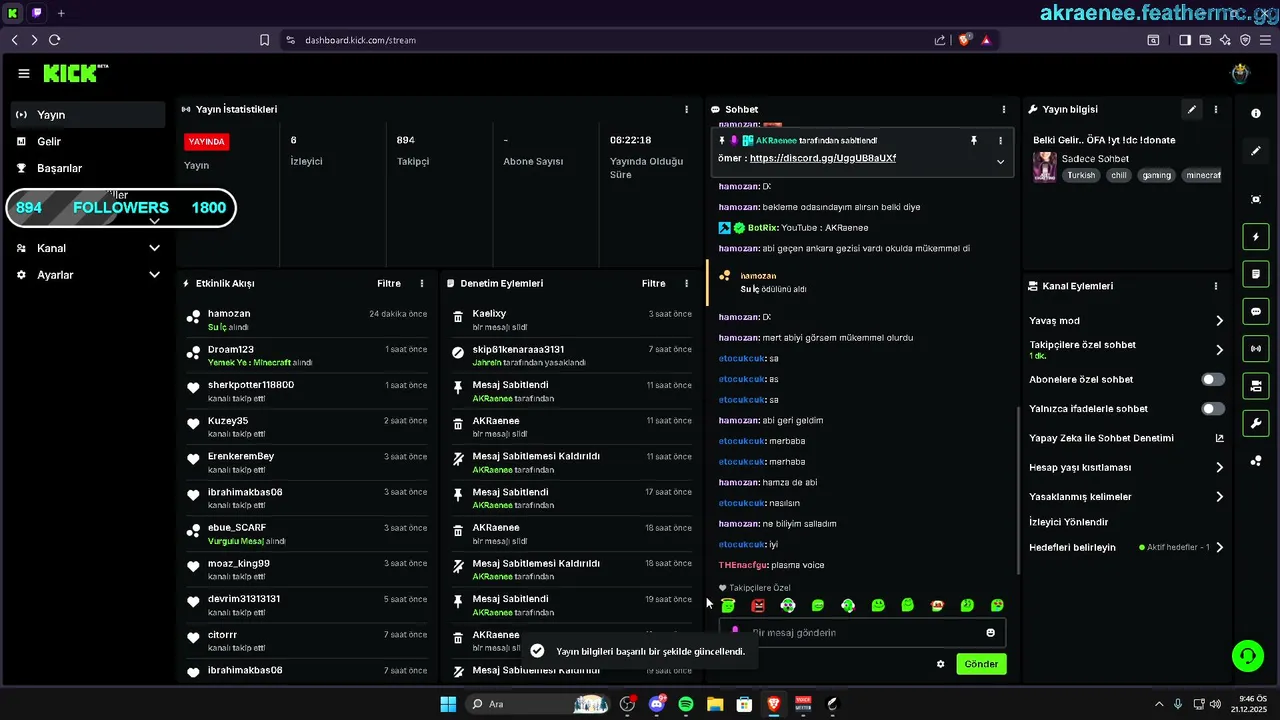
Task: Reload page with browser refresh button
Action: click(x=54, y=40)
